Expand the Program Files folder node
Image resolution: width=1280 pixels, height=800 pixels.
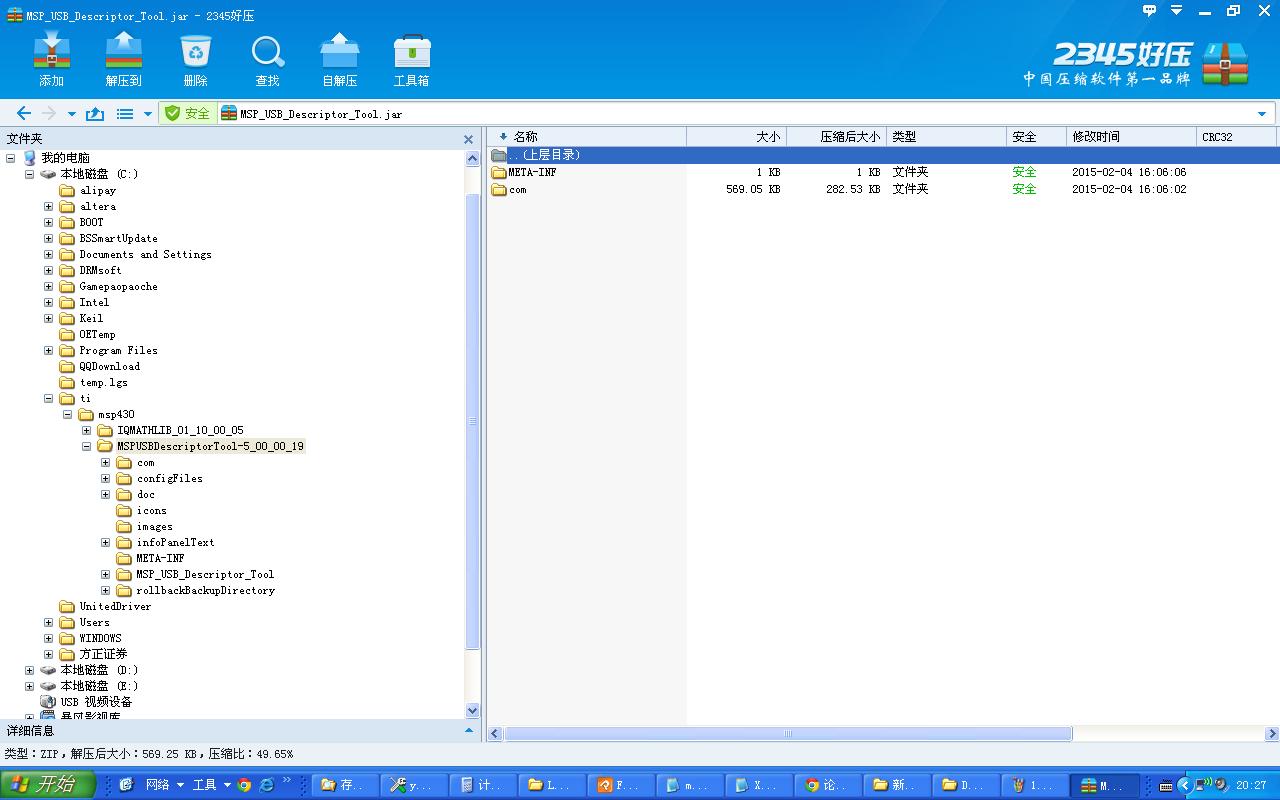point(48,350)
